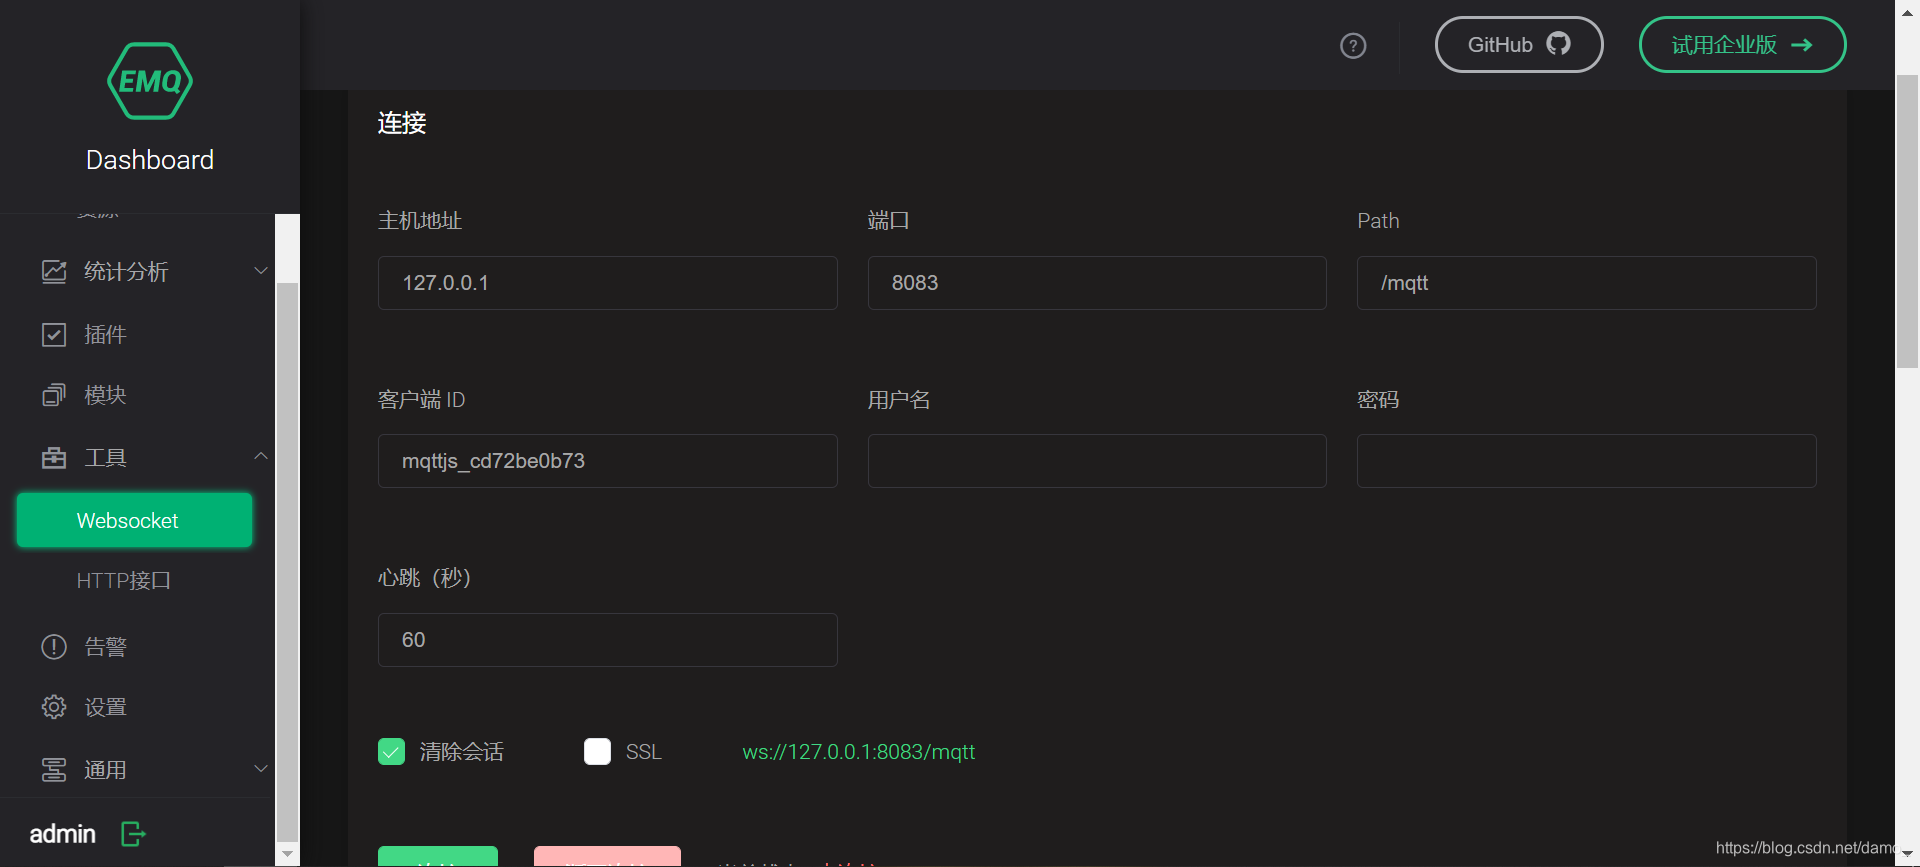Toggle the 清除会话 checkbox
Viewport: 1920px width, 867px height.
point(391,751)
